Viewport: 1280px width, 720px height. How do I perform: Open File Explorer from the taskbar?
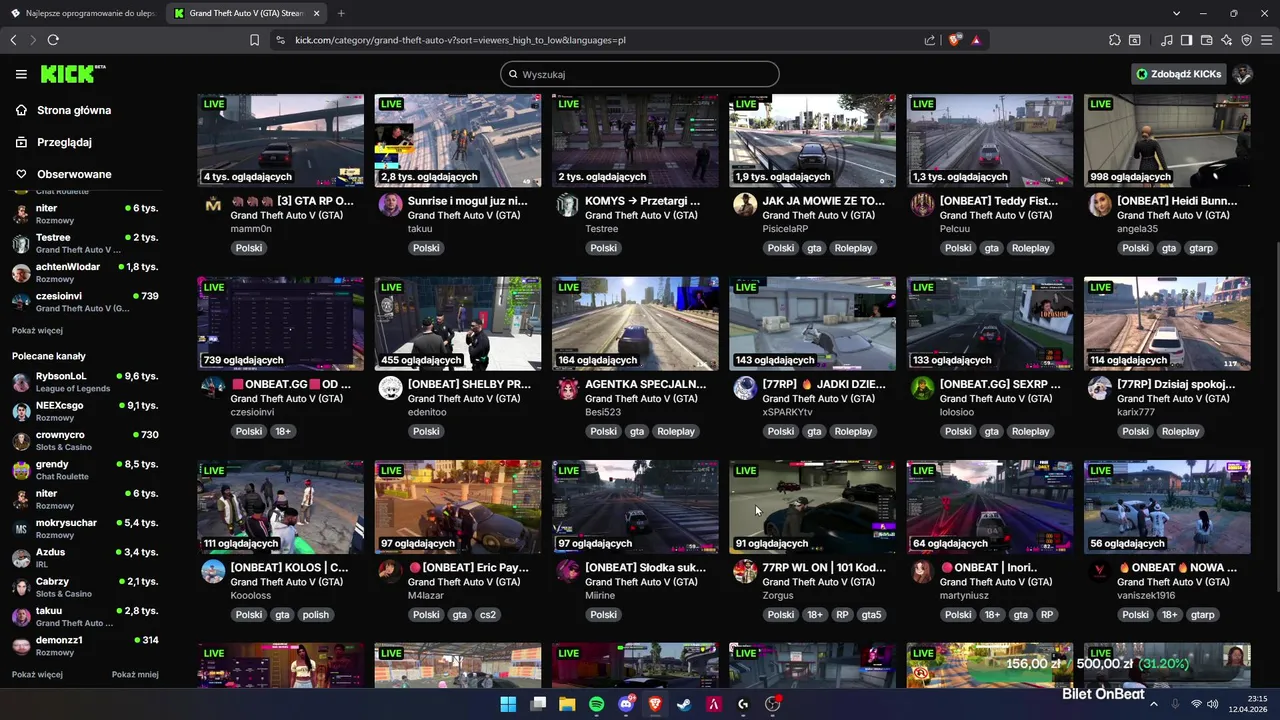[x=567, y=704]
